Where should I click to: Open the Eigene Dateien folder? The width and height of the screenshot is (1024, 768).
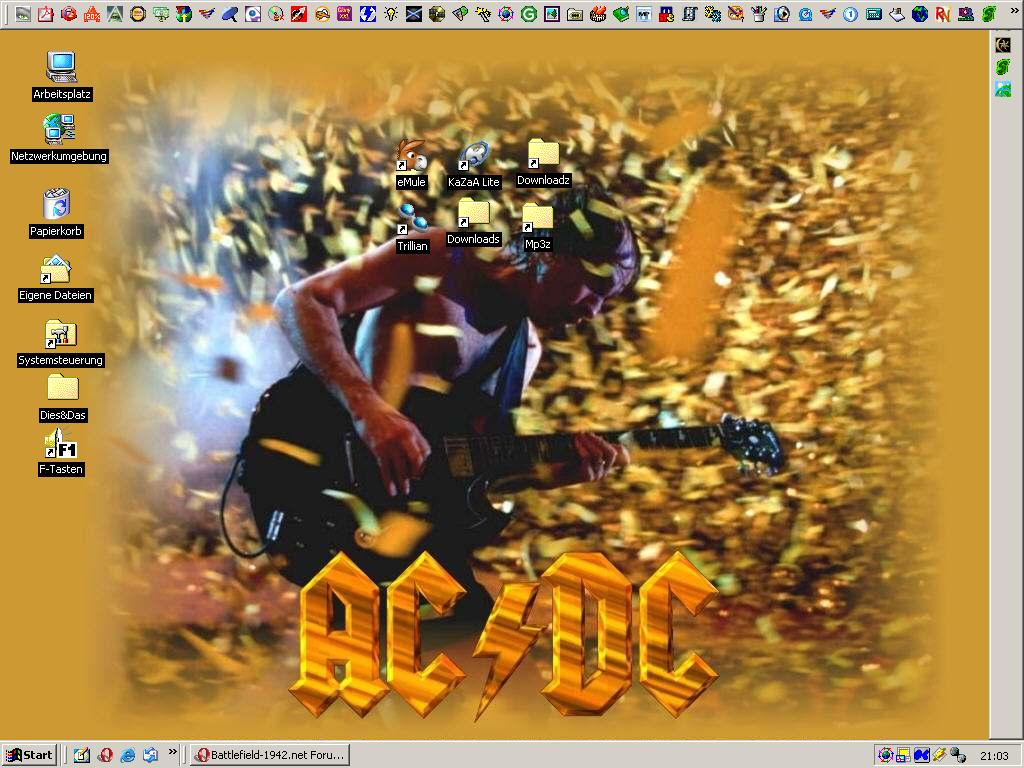55,270
